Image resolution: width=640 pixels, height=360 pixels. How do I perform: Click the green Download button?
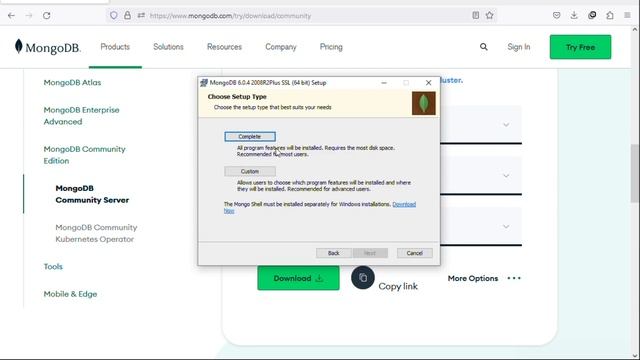298,278
